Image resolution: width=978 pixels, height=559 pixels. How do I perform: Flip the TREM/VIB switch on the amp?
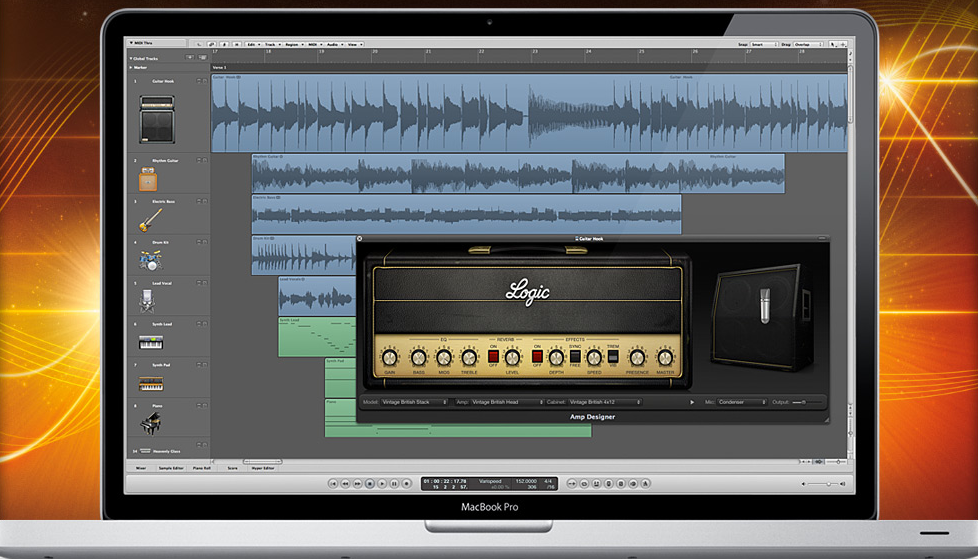tap(613, 356)
